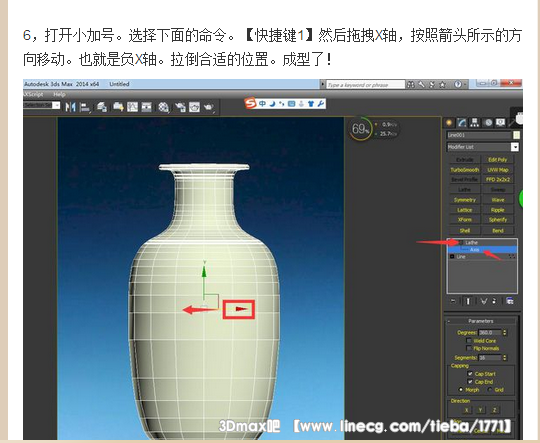The width and height of the screenshot is (540, 443).
Task: Click the Line001 object name field
Action: (x=479, y=135)
